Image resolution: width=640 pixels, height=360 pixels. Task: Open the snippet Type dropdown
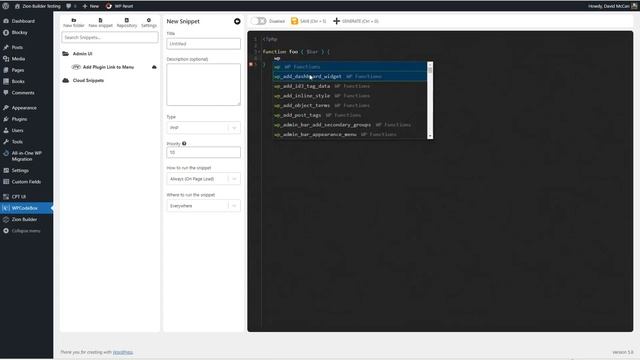[203, 128]
